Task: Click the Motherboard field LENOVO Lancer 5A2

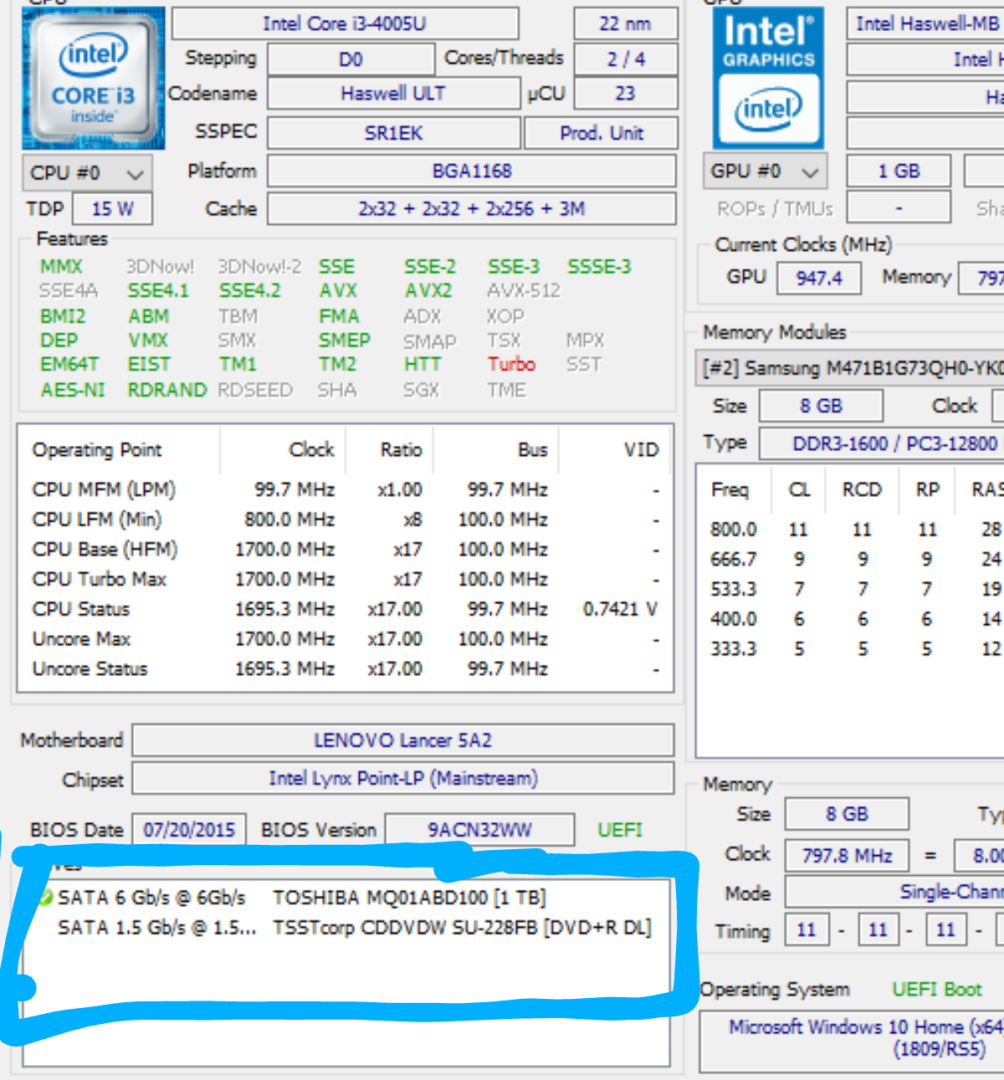Action: (x=403, y=740)
